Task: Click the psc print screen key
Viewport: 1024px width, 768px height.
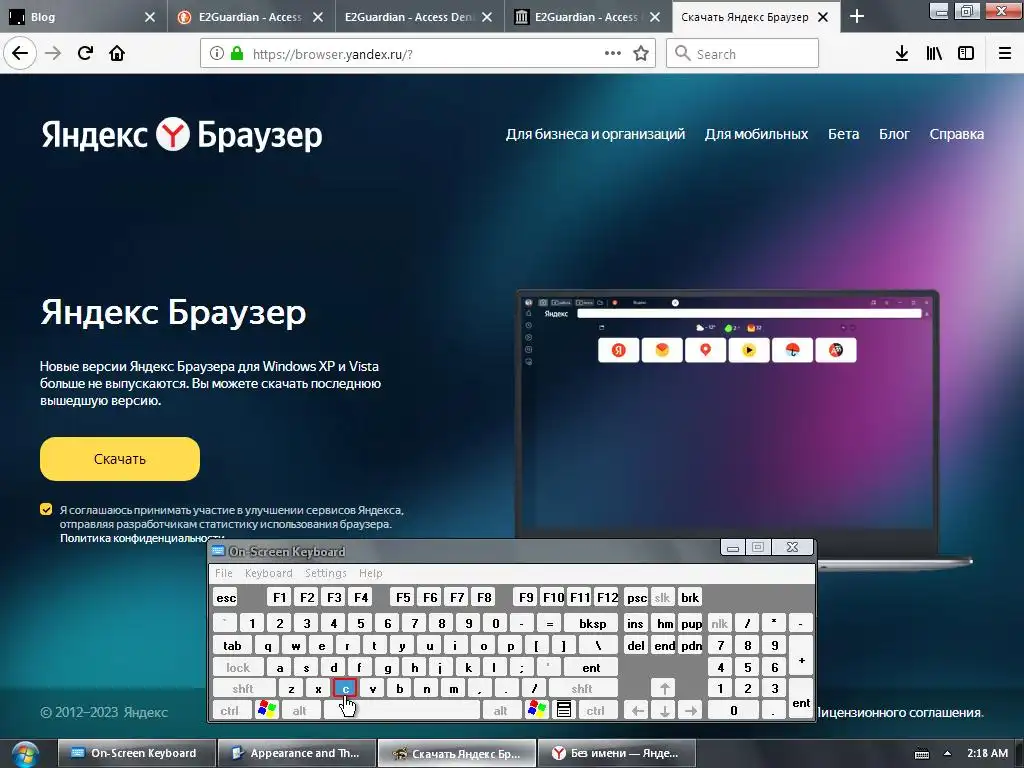Action: 636,598
